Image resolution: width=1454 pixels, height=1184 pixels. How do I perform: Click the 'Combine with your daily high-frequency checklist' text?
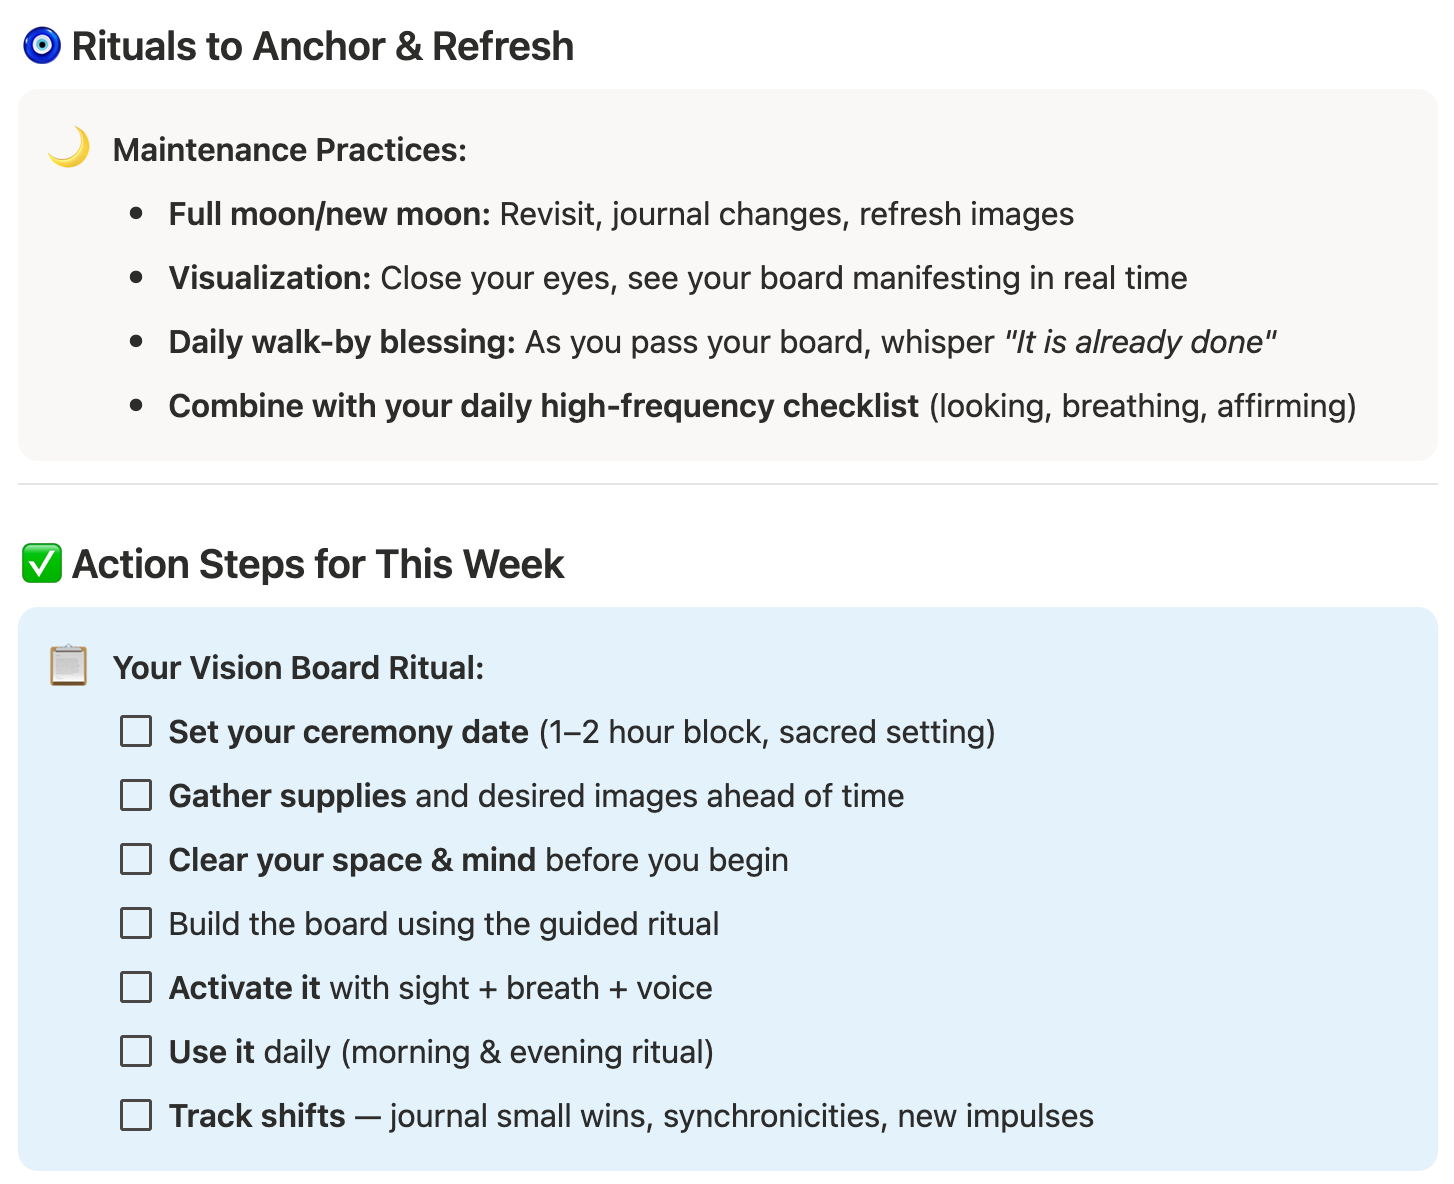(x=543, y=406)
